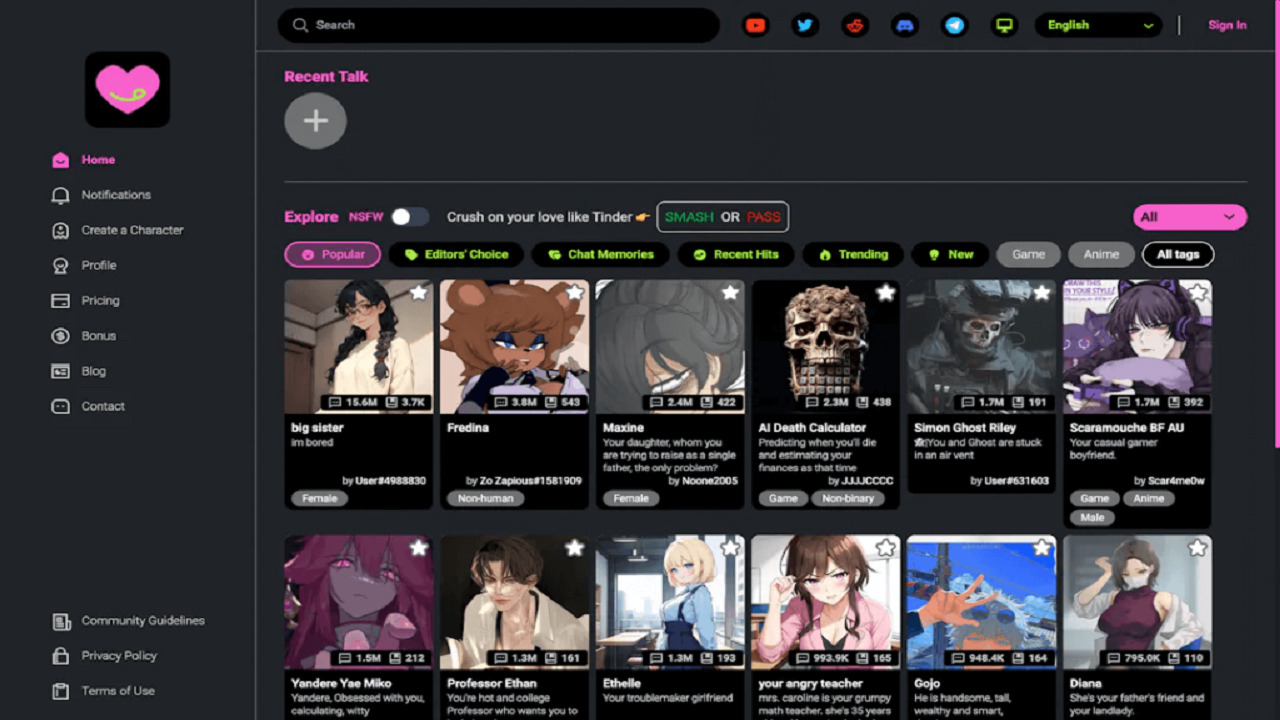
Task: Filter by the Game tag pill
Action: [1028, 254]
